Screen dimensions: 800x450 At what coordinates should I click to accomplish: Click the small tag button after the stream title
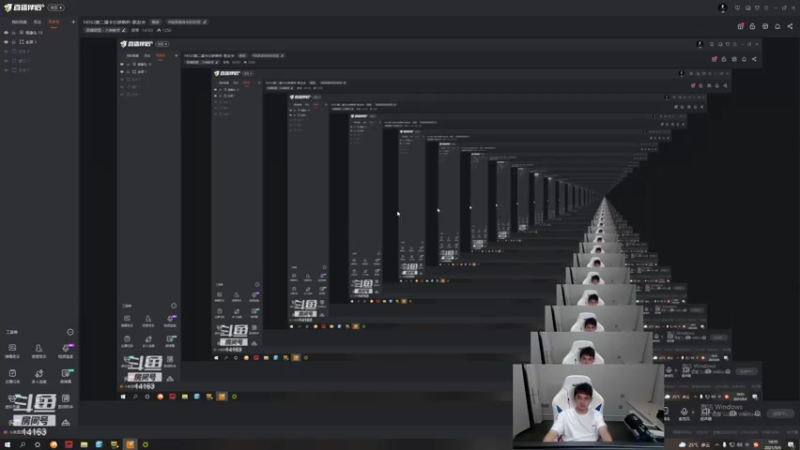(x=155, y=22)
